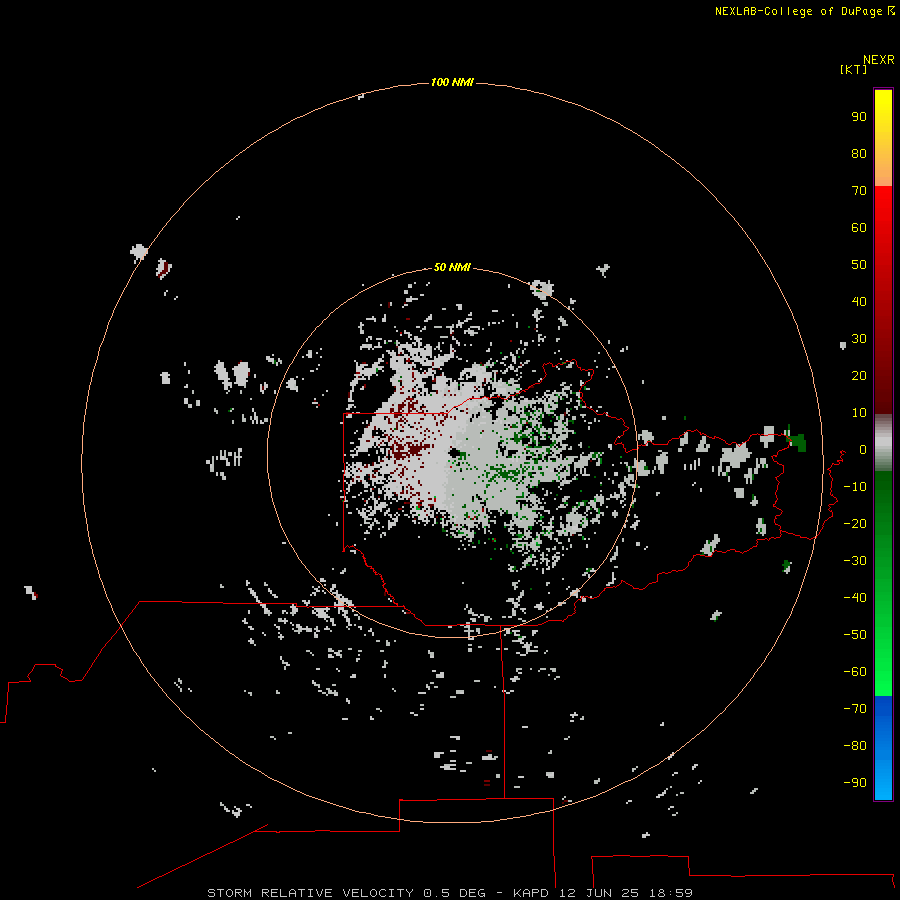Click the -60 value on the velocity scale
The height and width of the screenshot is (900, 900).
click(x=855, y=672)
